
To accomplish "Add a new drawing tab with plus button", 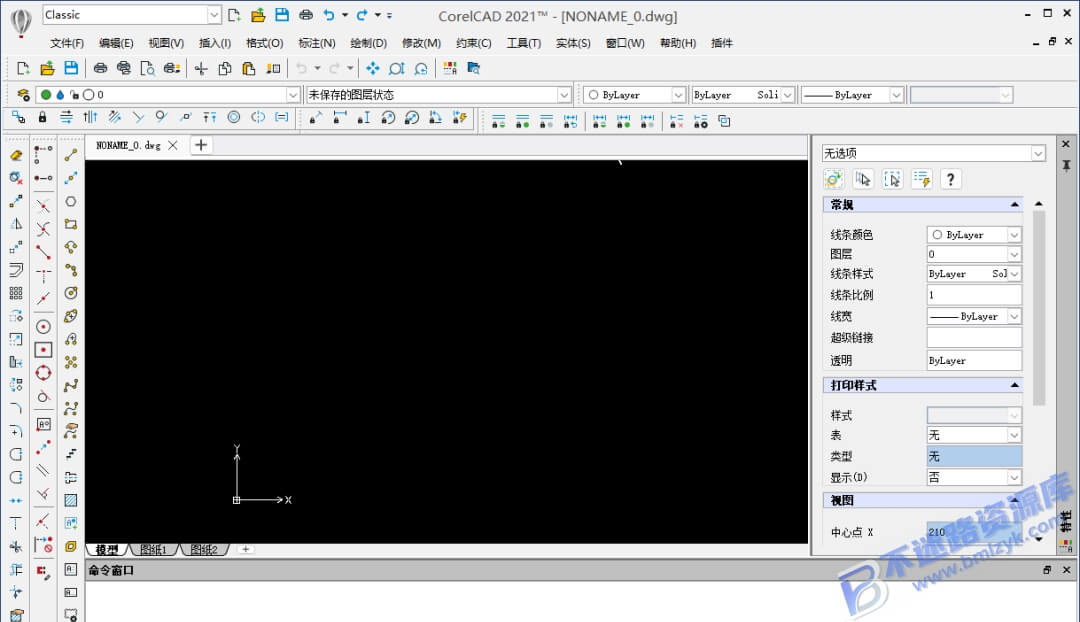I will click(x=201, y=145).
